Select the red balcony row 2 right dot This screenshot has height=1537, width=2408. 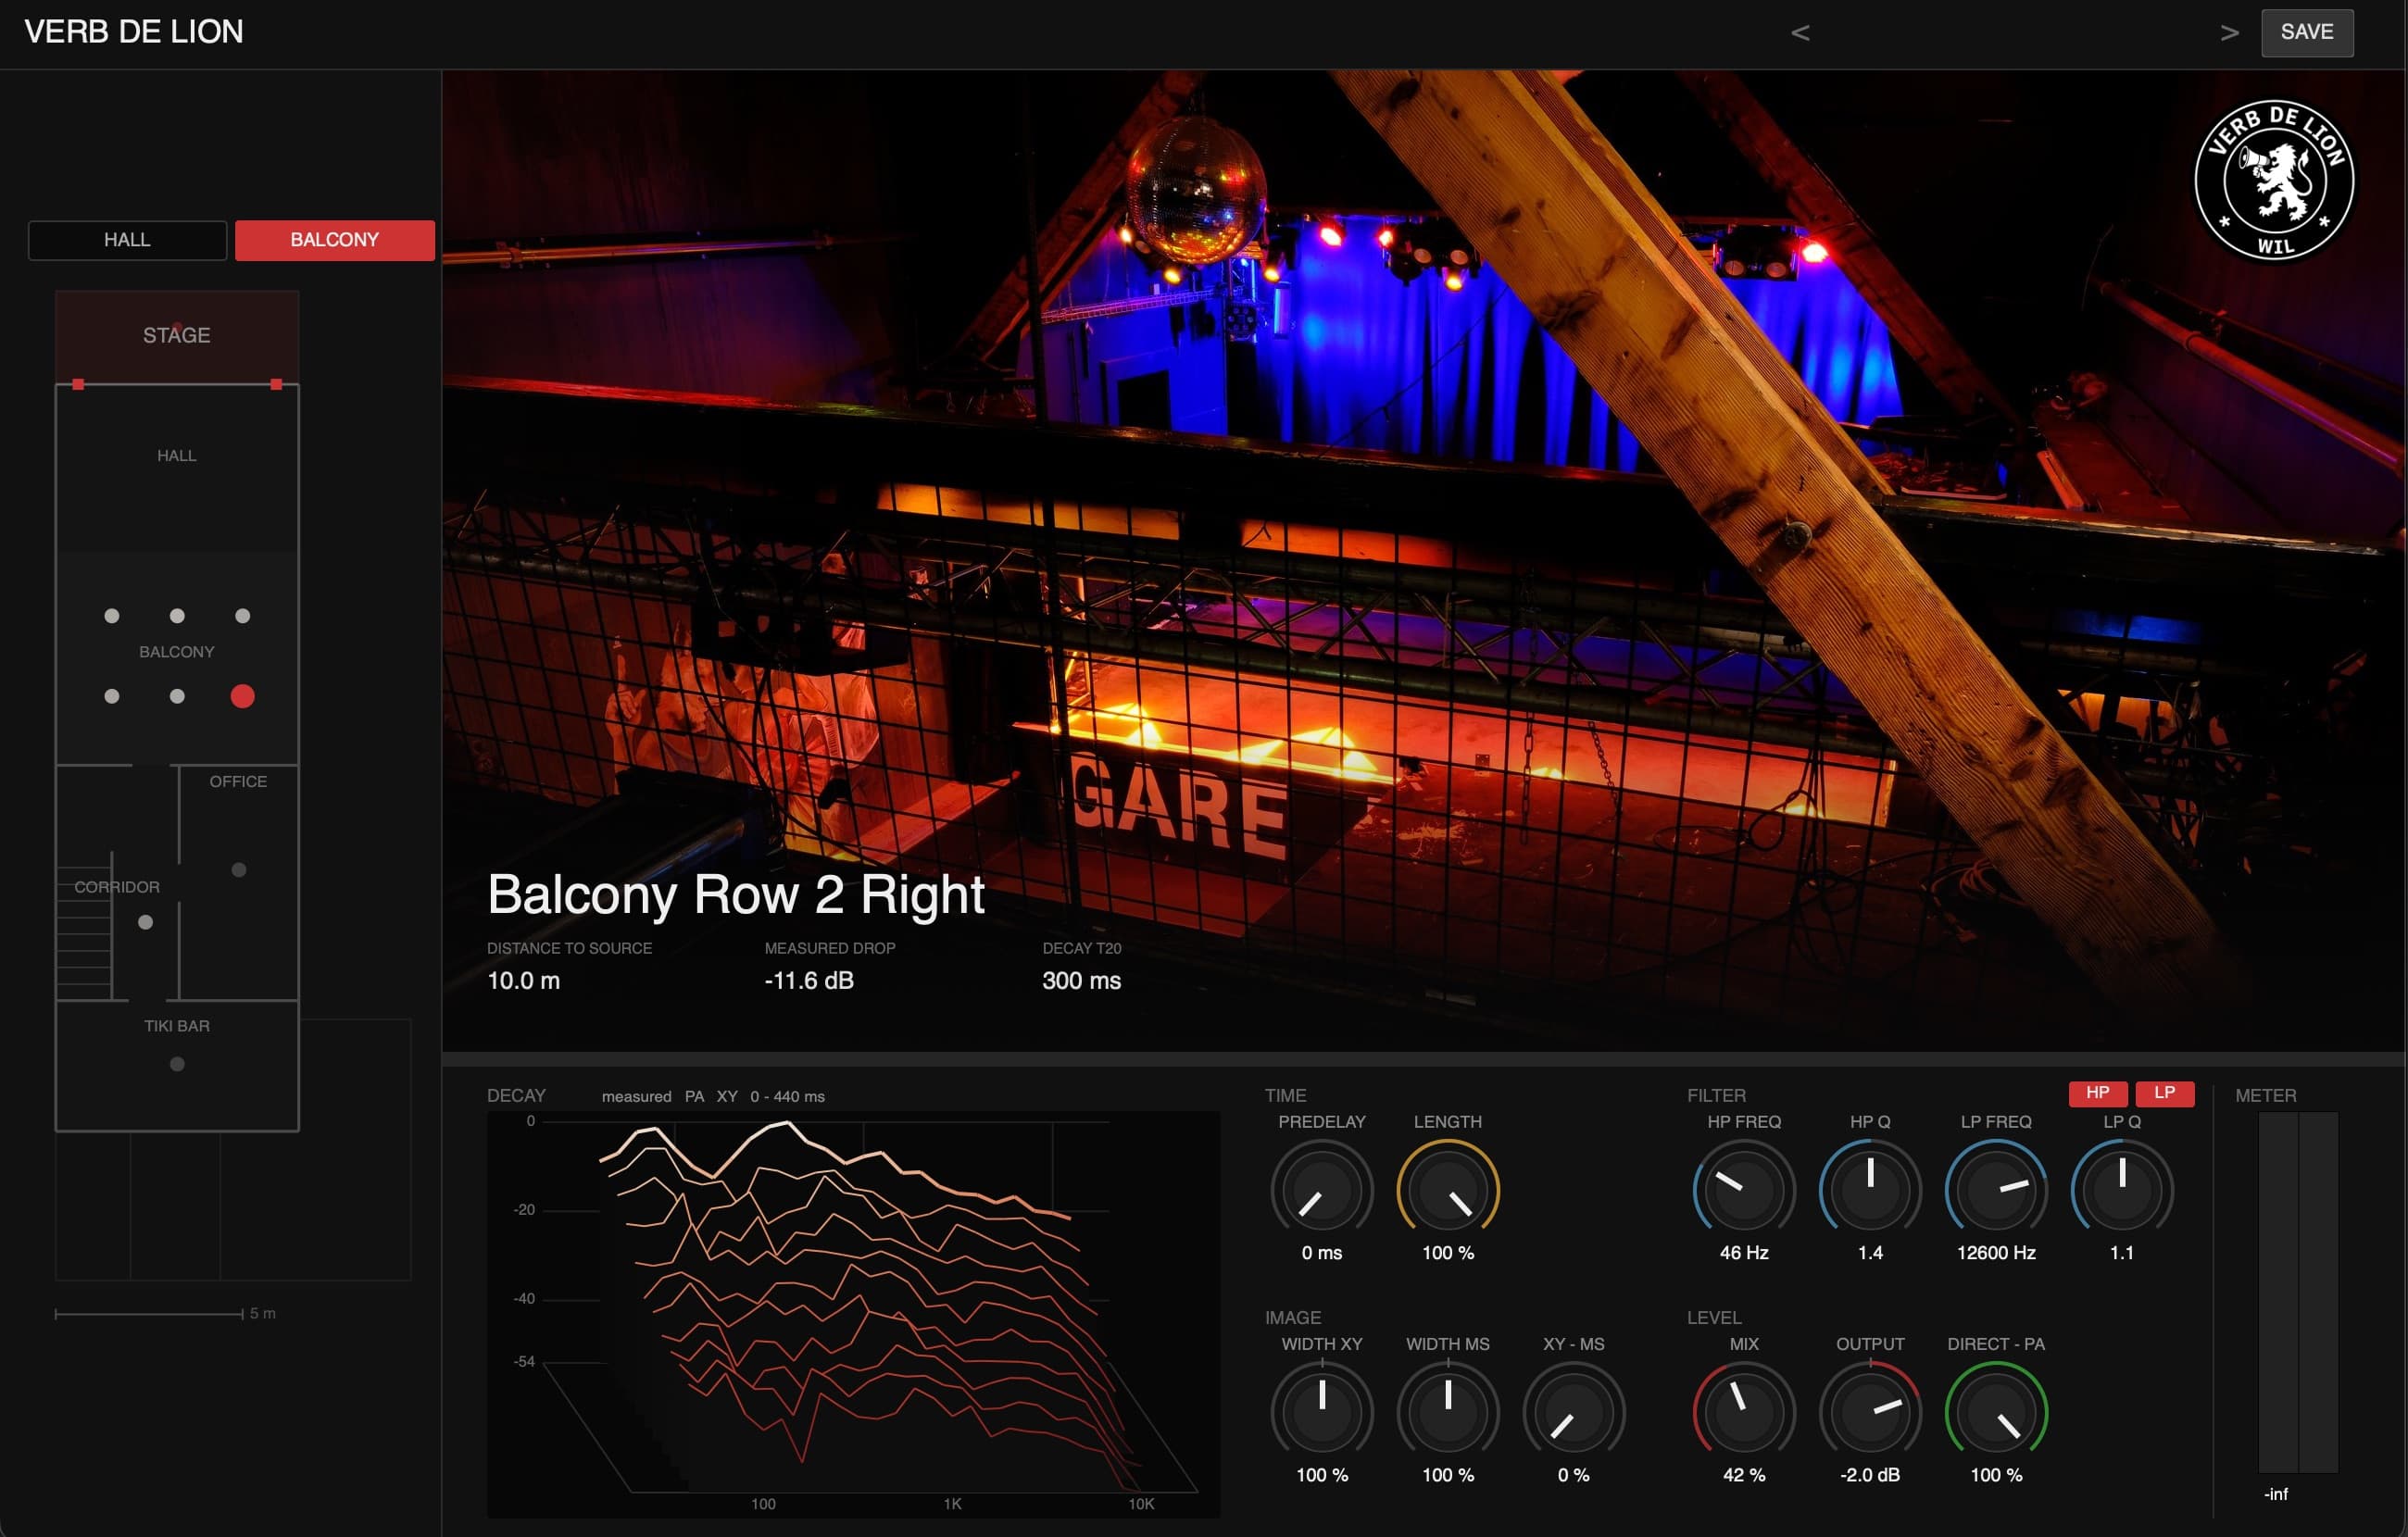[243, 696]
